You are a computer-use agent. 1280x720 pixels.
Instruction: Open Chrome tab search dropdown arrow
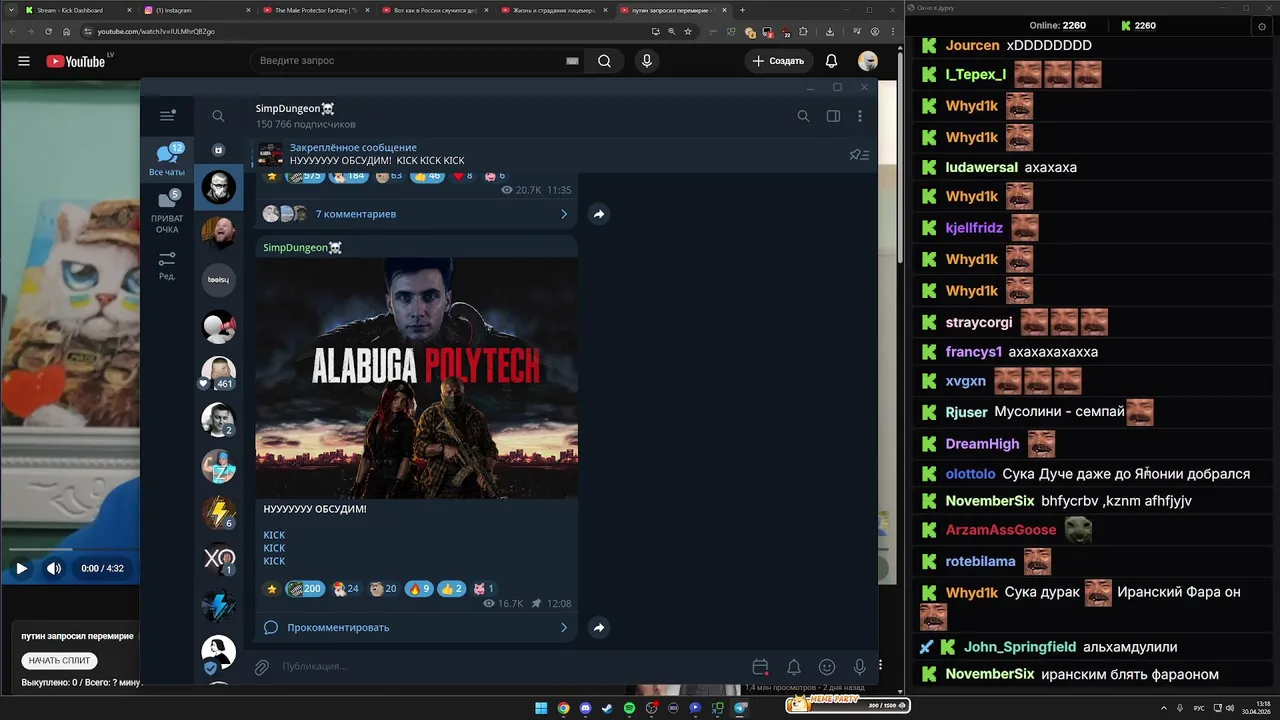click(x=9, y=10)
